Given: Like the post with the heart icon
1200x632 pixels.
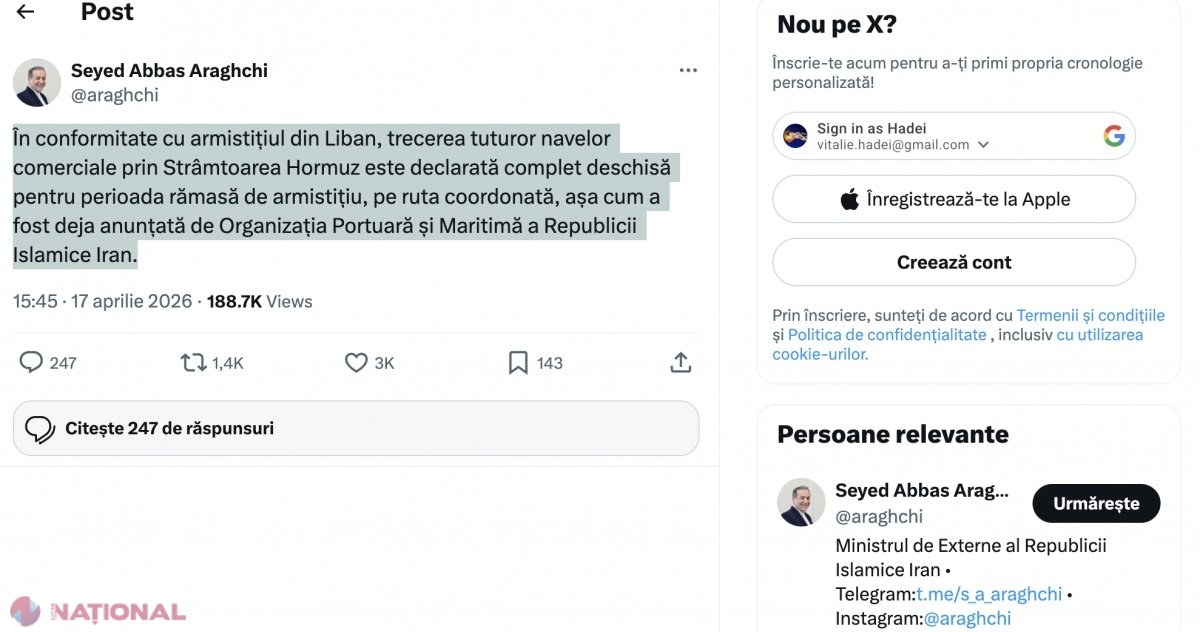Looking at the screenshot, I should tap(356, 362).
